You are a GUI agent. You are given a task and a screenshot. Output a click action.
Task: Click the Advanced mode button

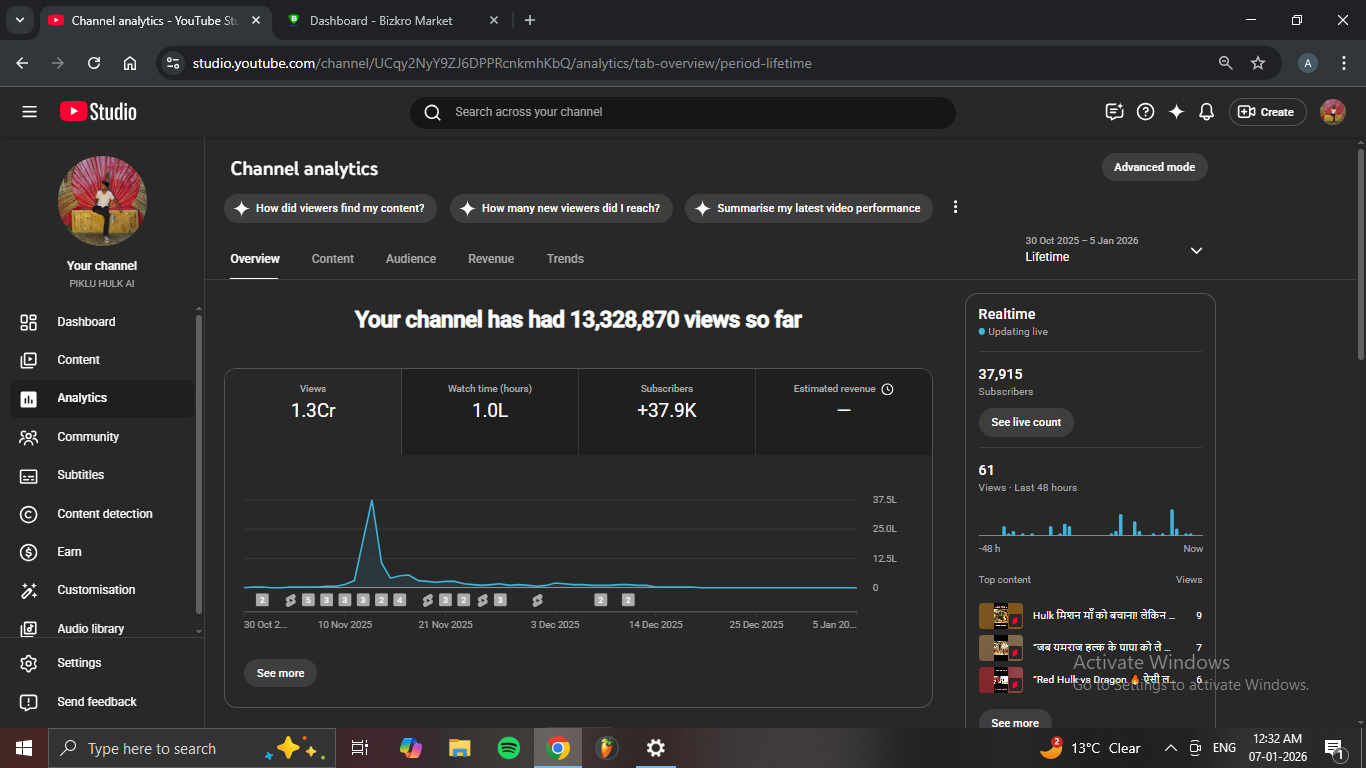tap(1154, 167)
